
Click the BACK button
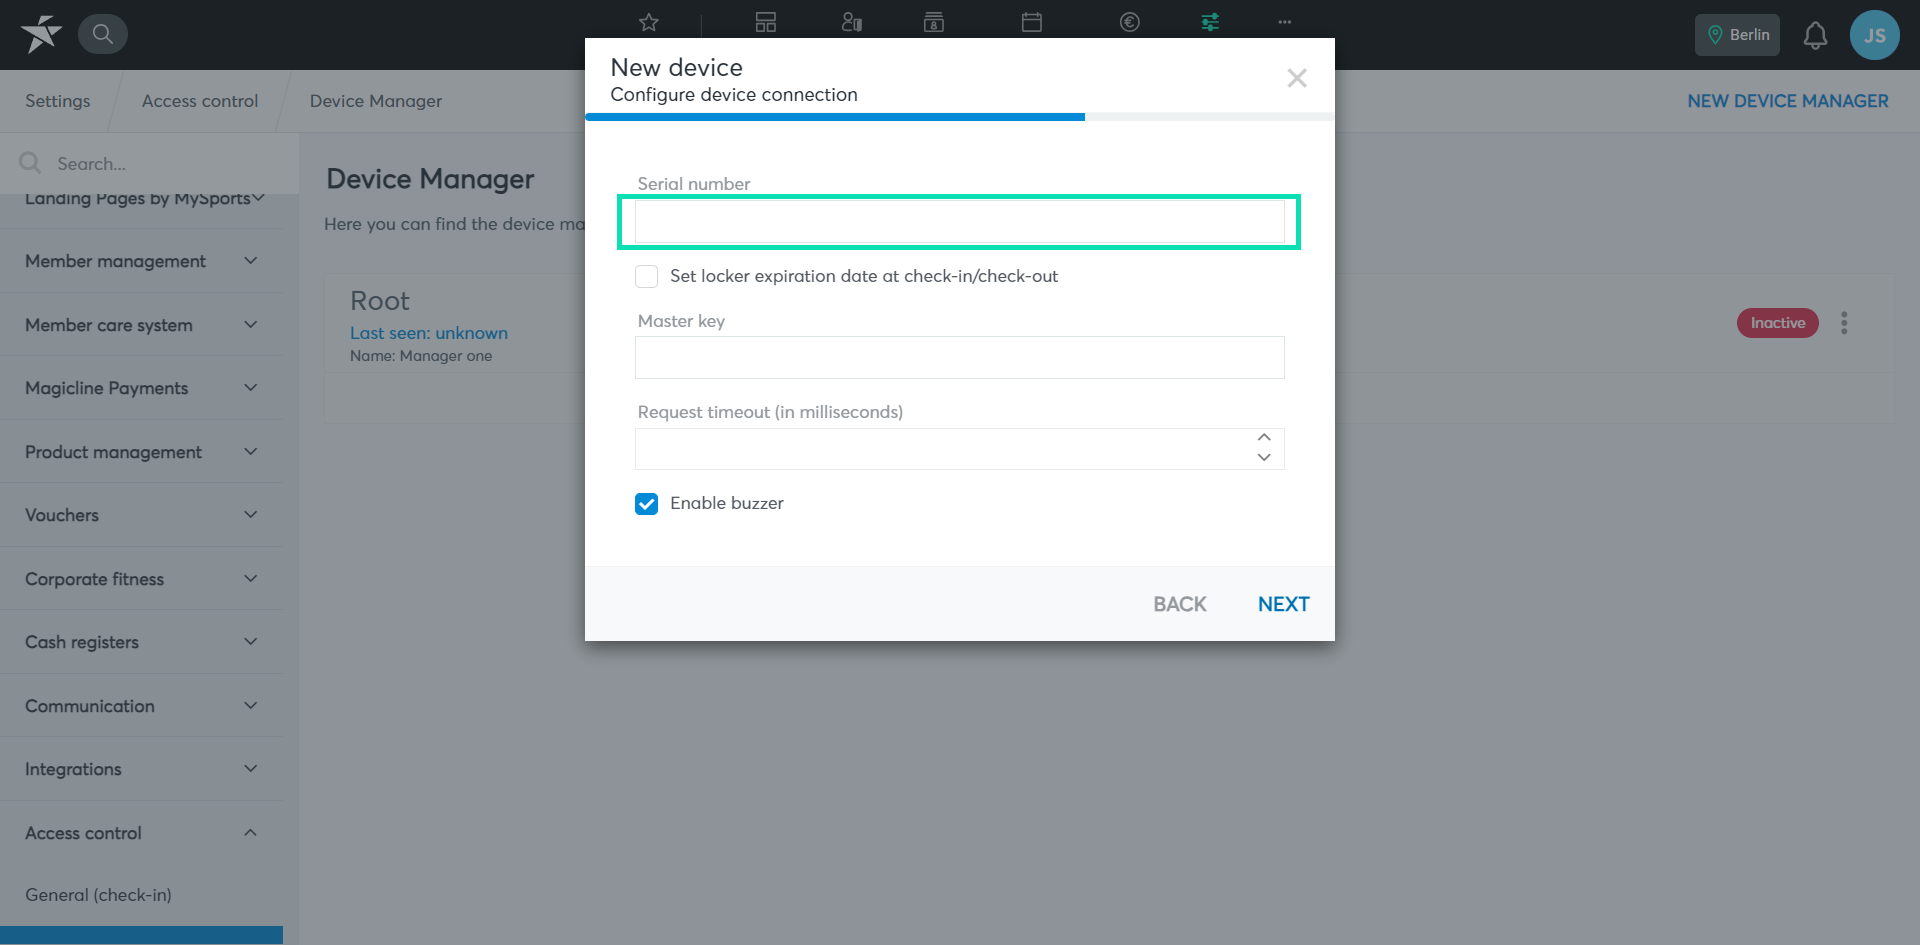click(x=1180, y=604)
